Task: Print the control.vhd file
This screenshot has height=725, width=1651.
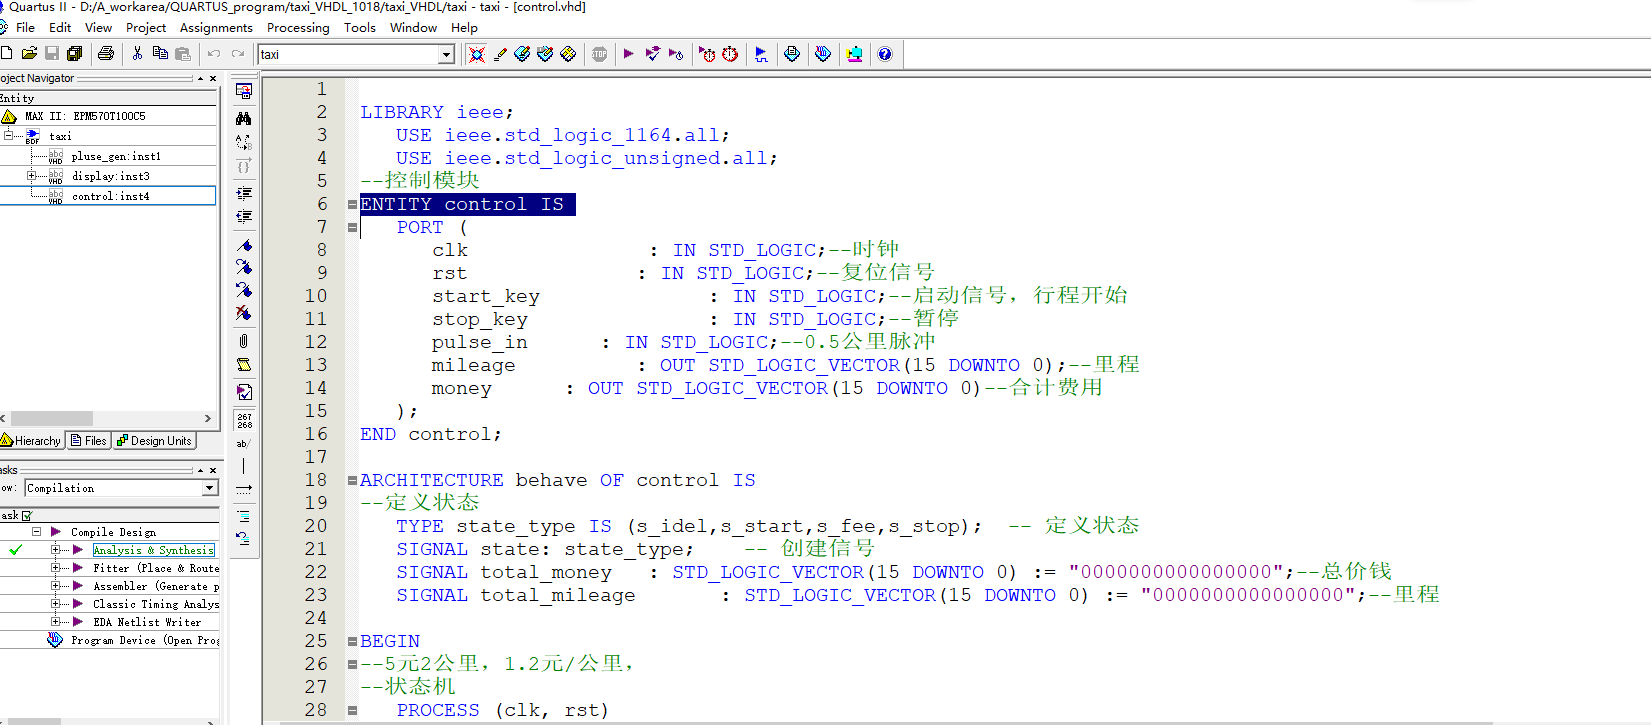Action: [x=106, y=54]
